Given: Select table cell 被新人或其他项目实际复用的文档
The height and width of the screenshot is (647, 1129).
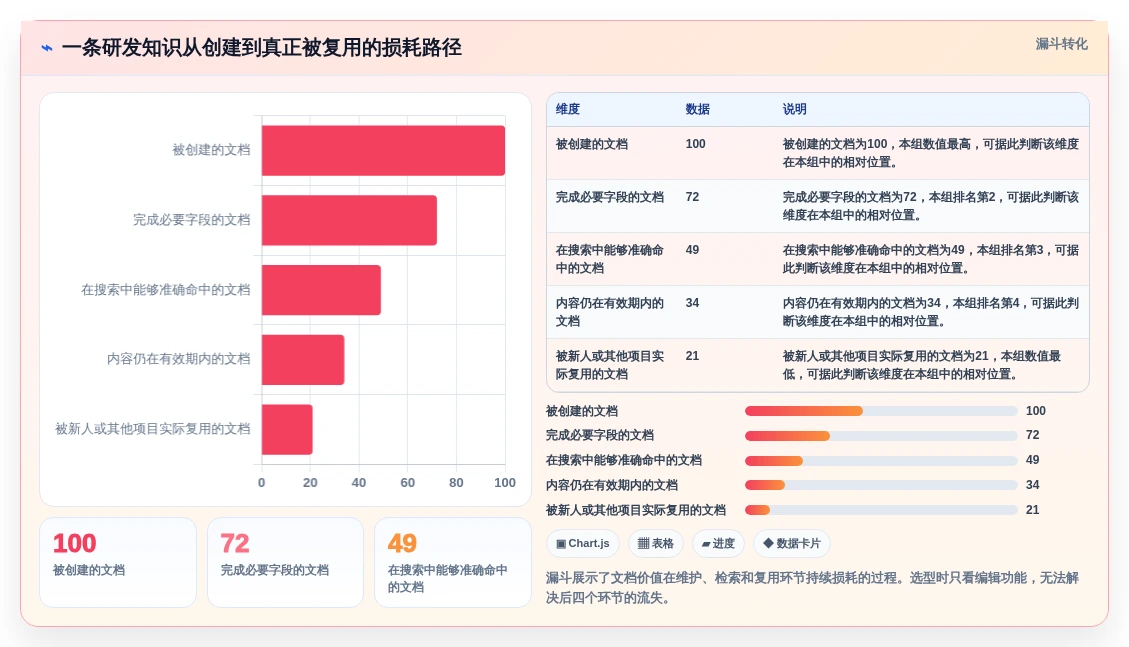Looking at the screenshot, I should [609, 365].
